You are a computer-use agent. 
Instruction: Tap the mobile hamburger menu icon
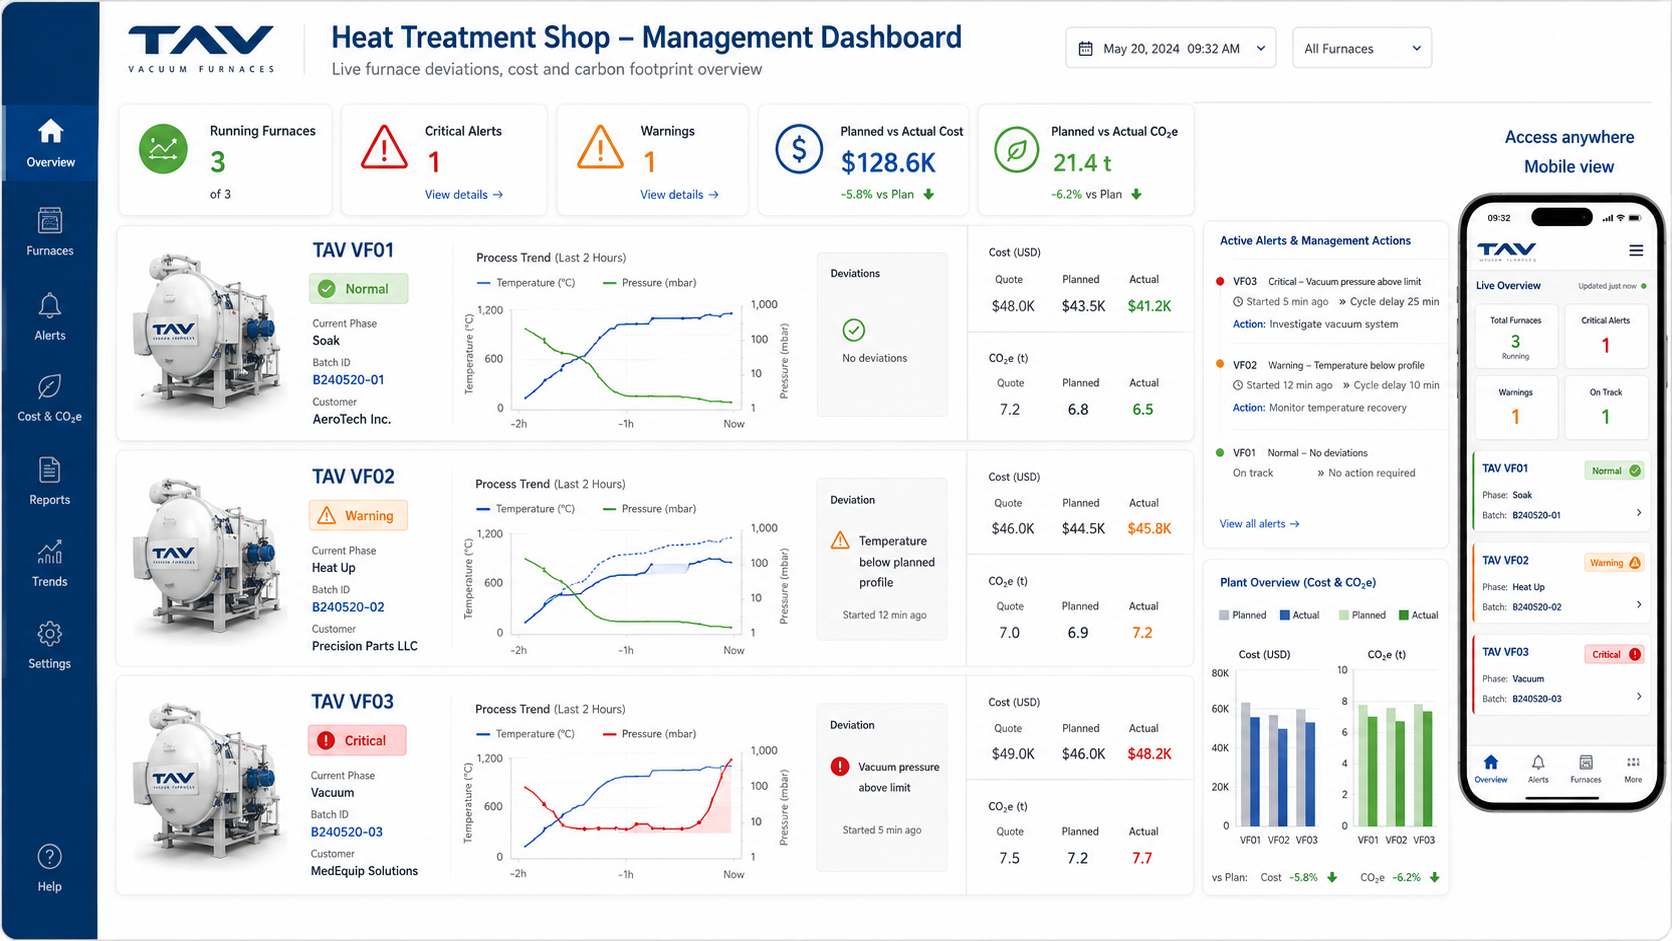[1636, 251]
